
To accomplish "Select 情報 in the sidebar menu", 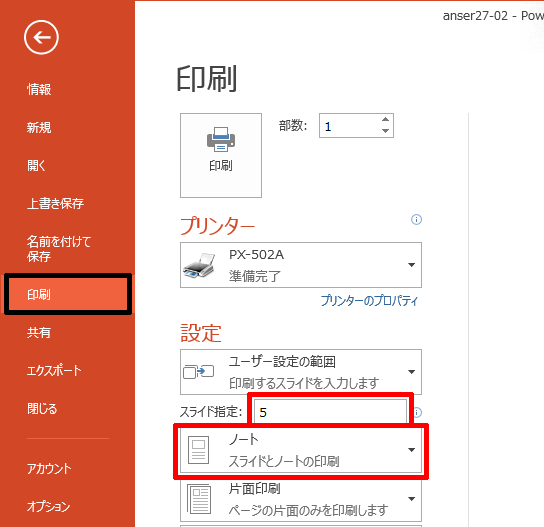I will coord(39,89).
